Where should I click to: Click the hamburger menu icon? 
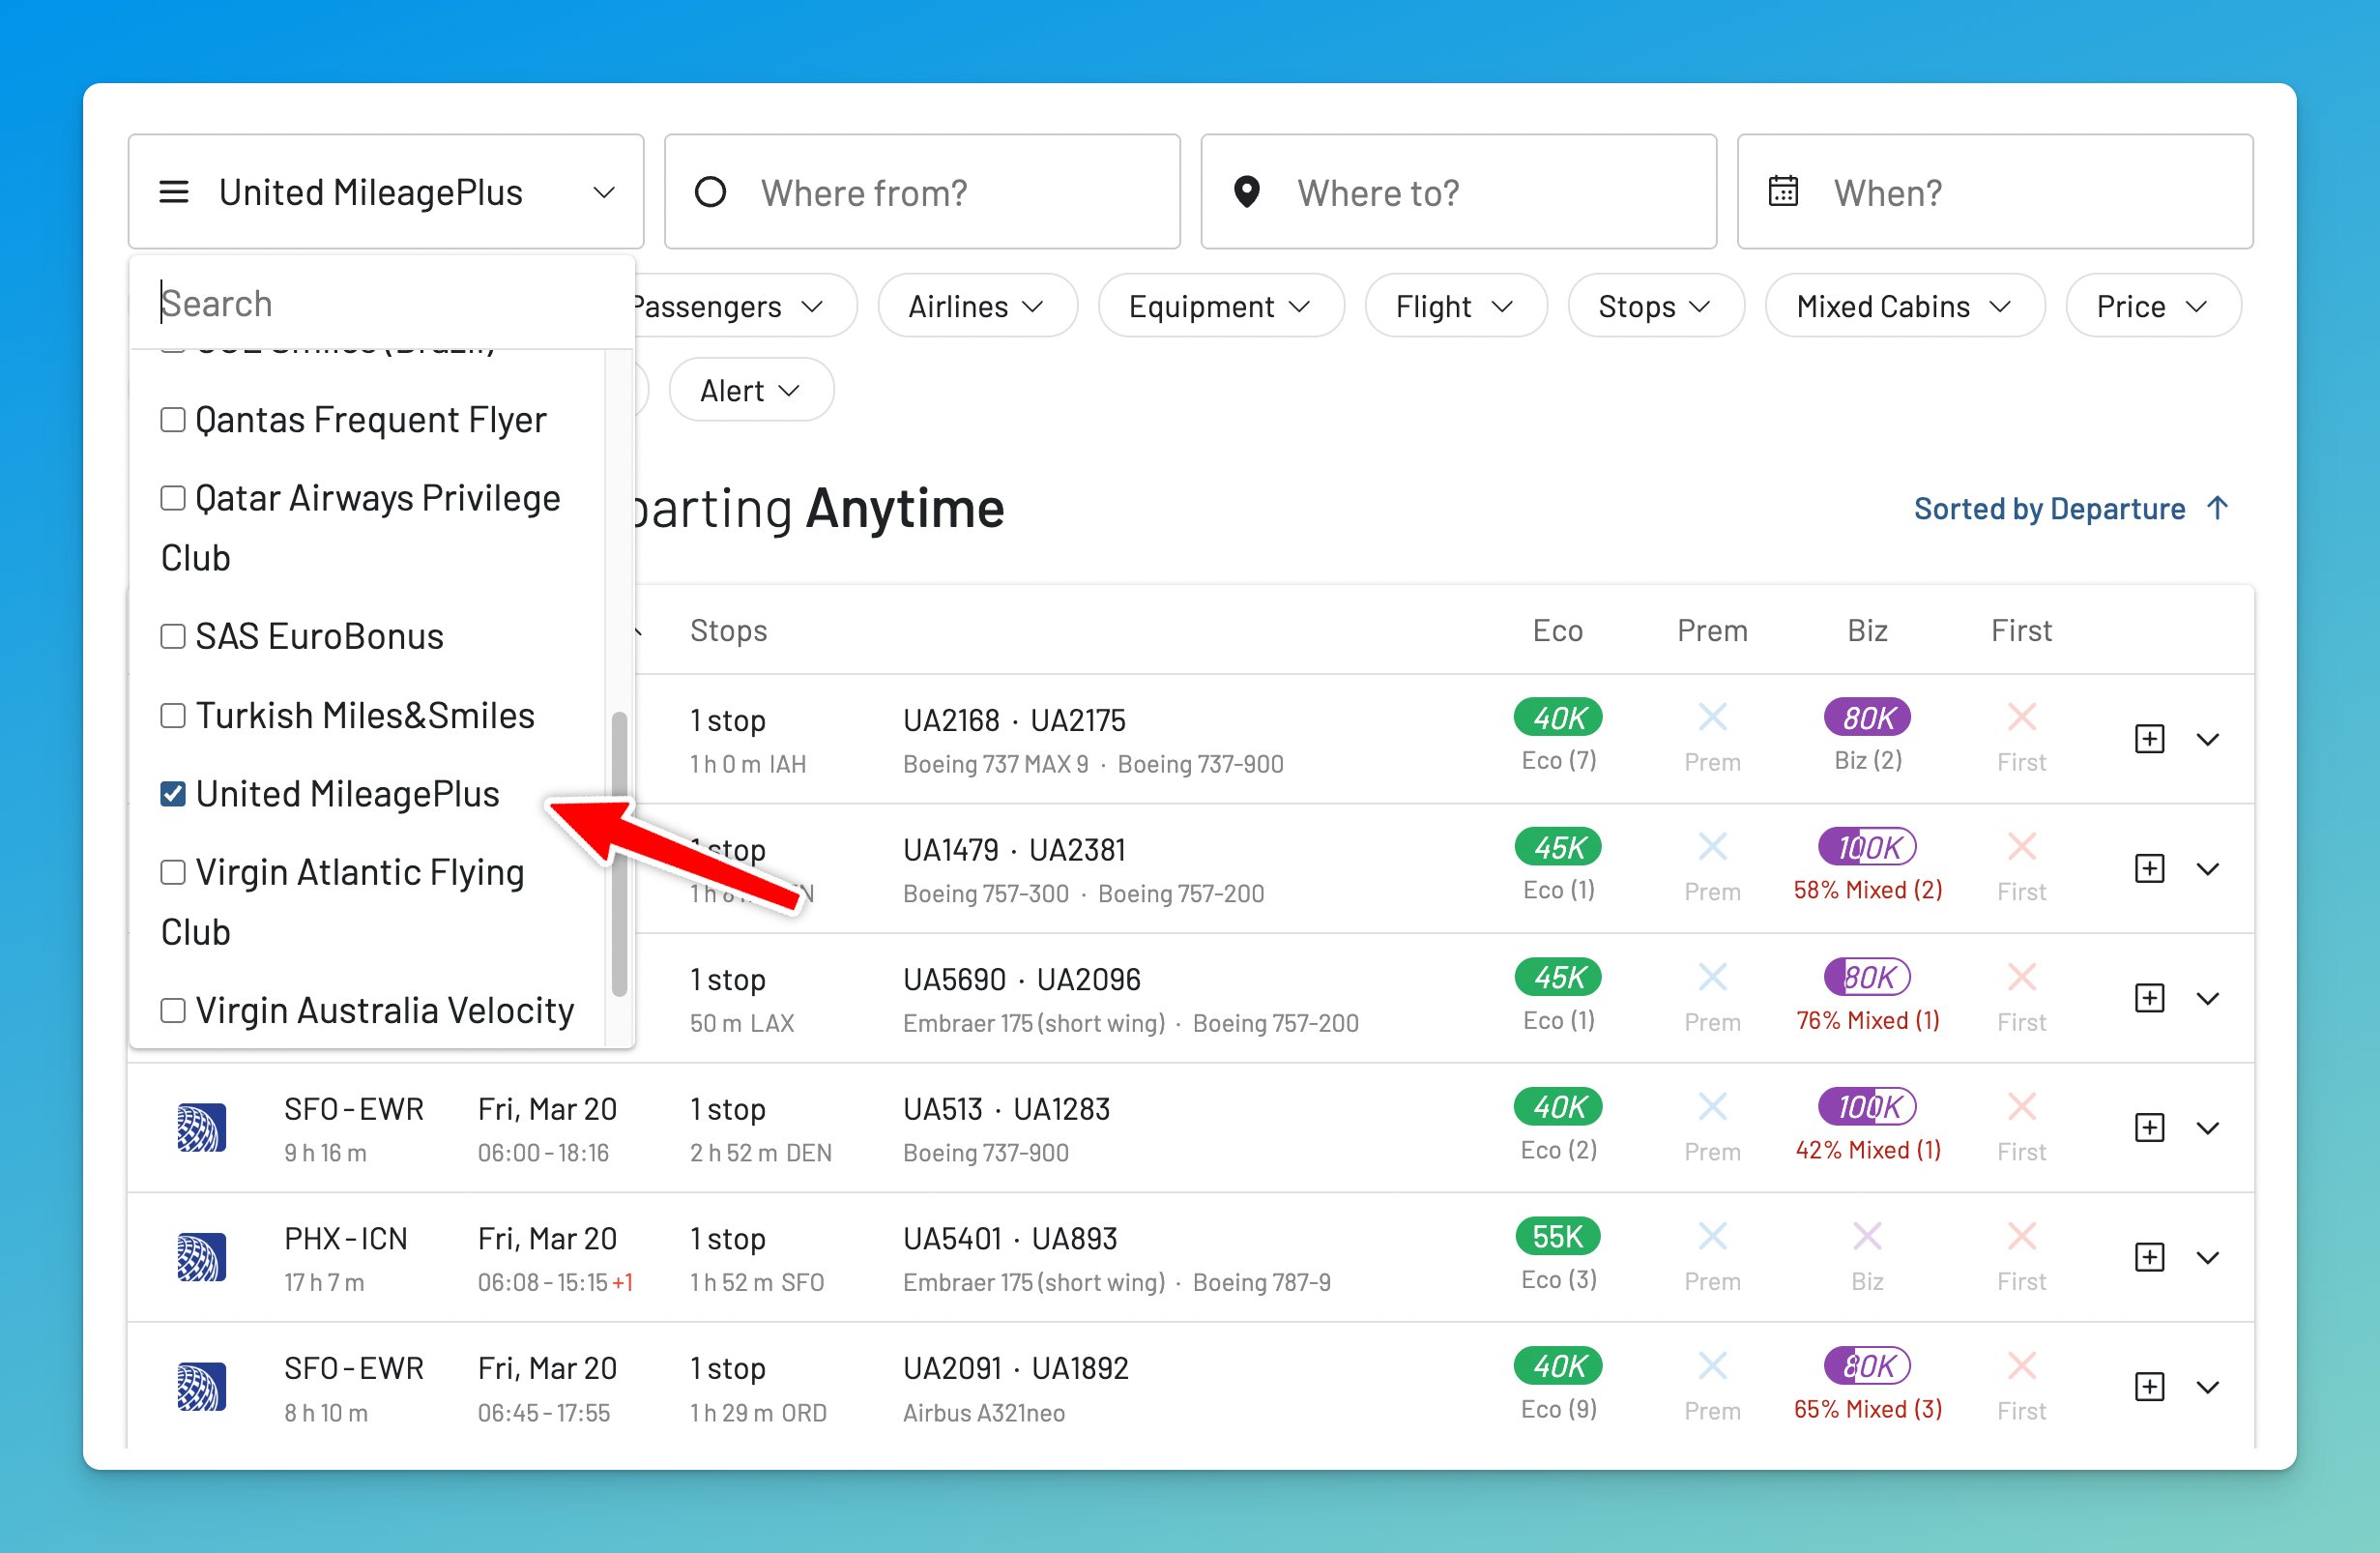coord(174,192)
